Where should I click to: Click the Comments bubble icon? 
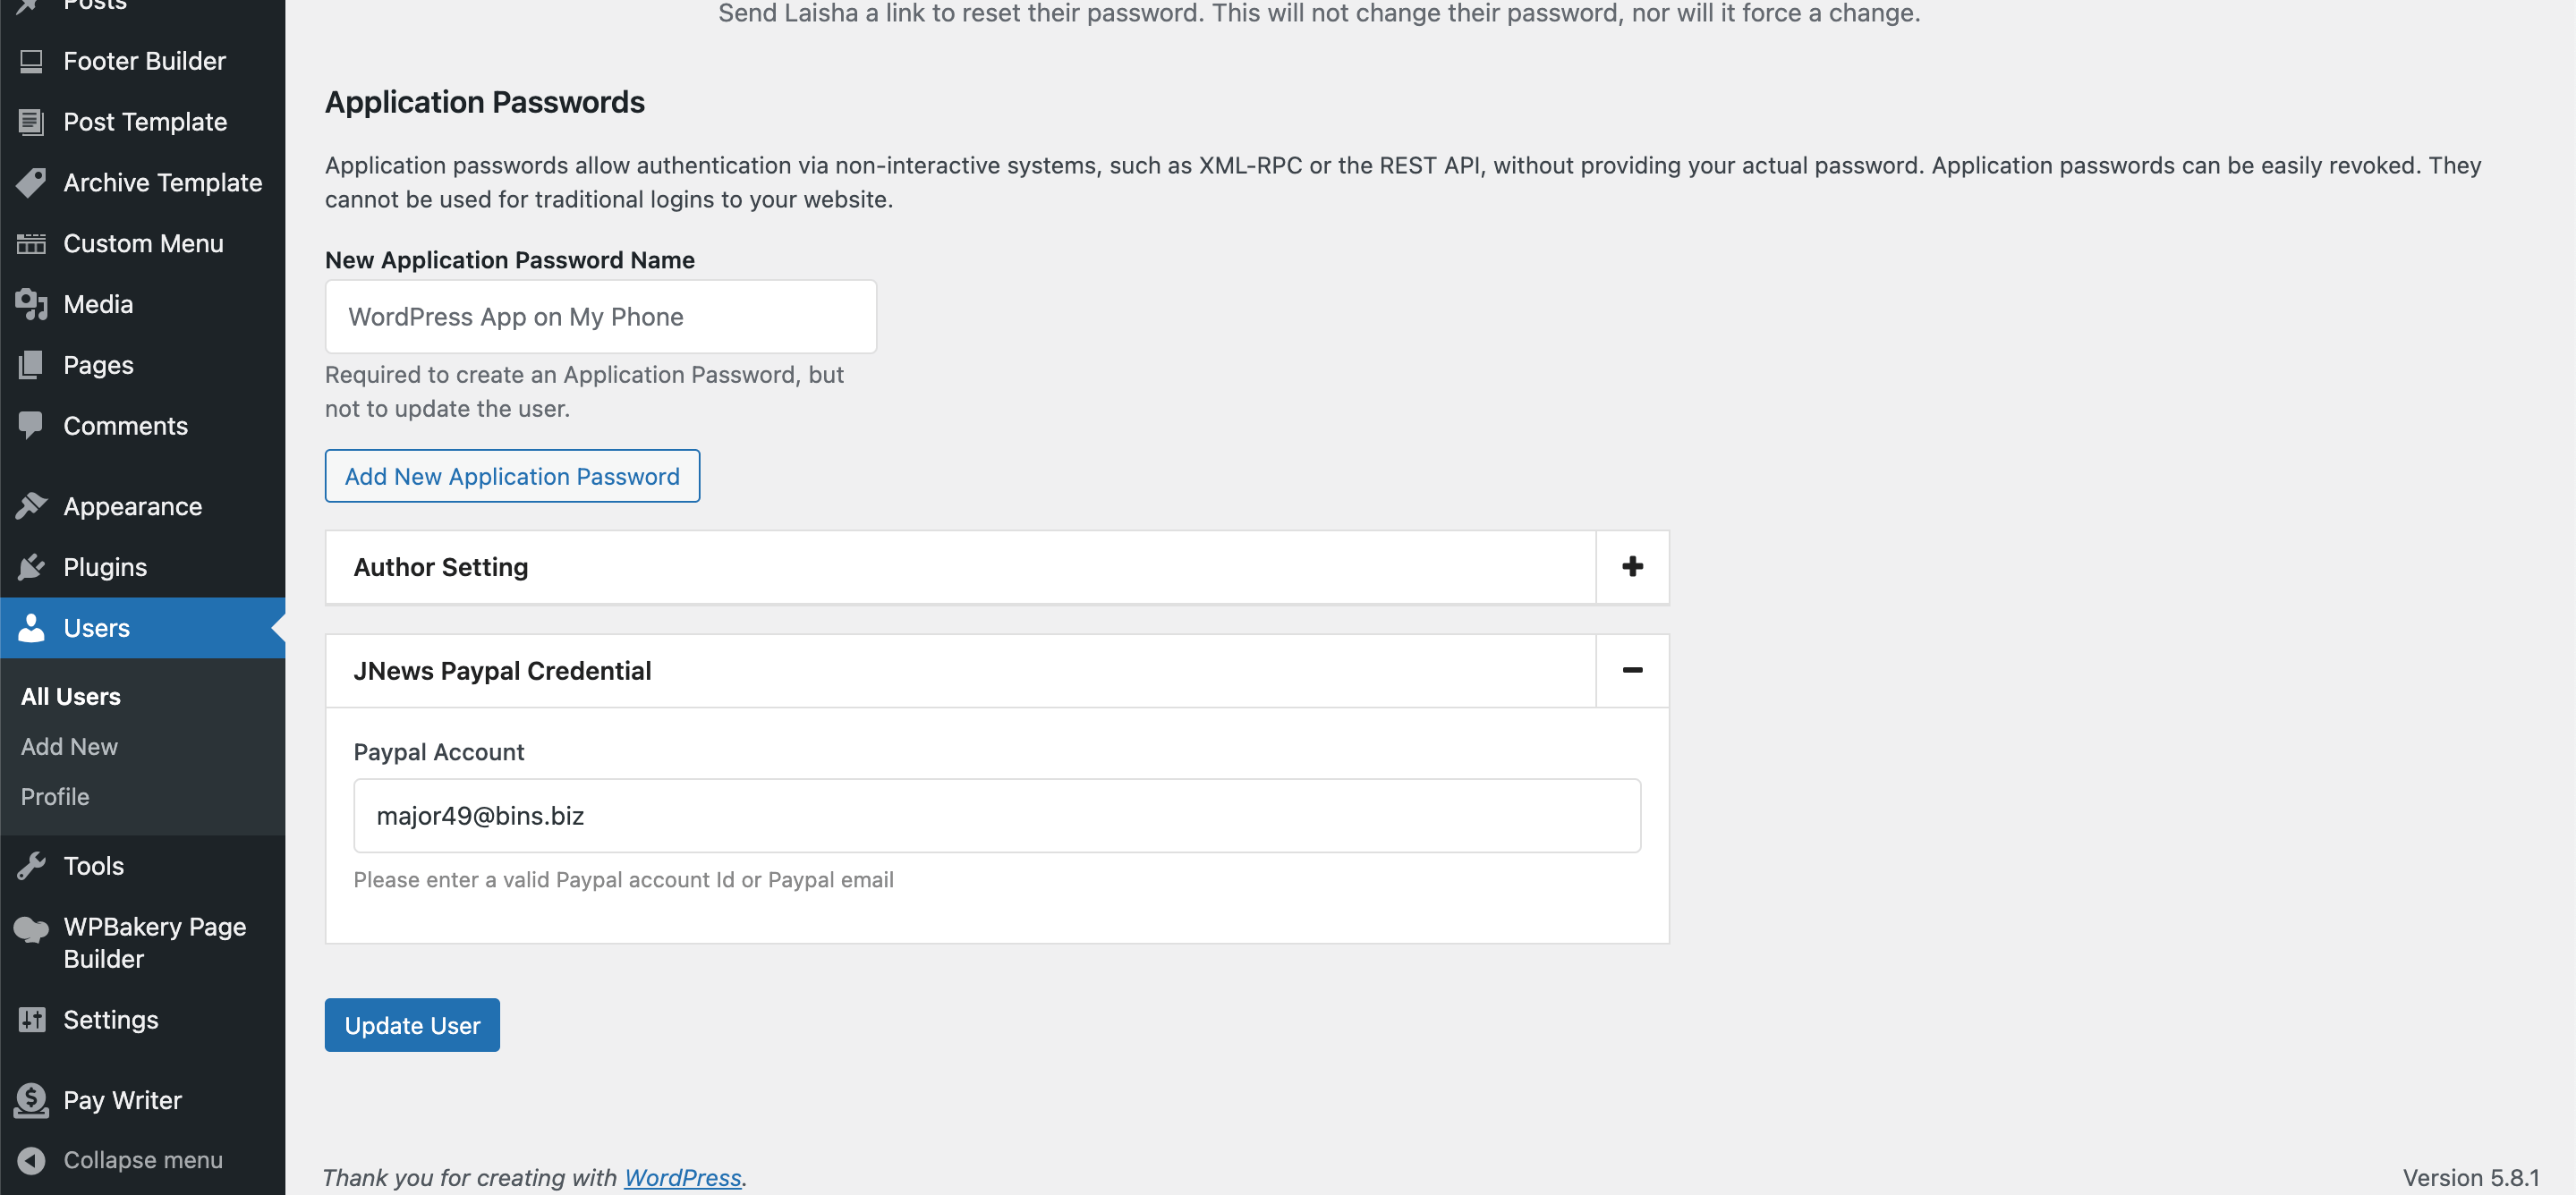point(31,425)
